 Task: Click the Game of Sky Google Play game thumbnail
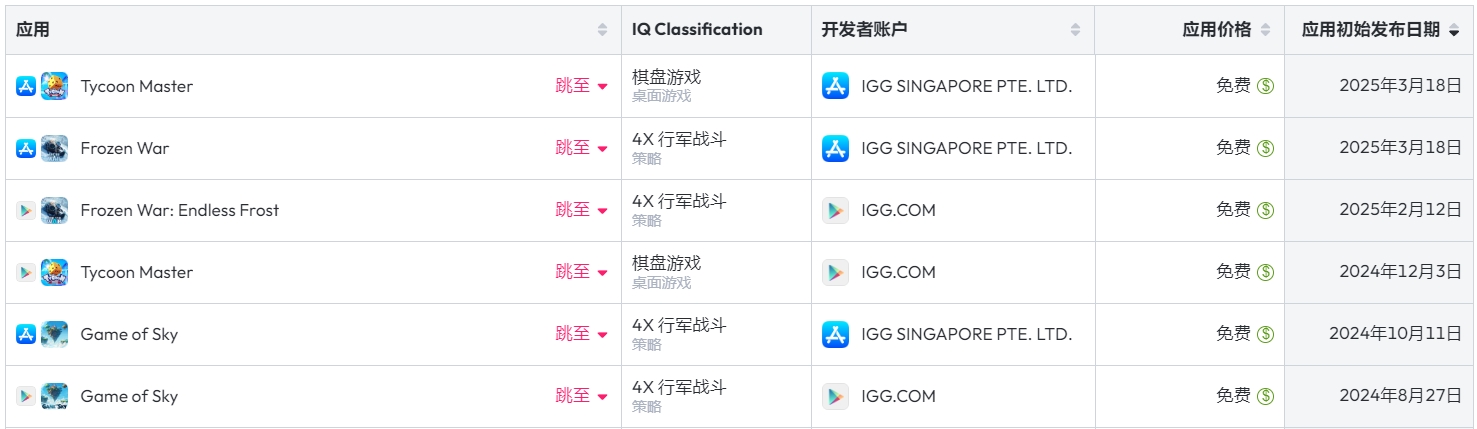click(x=54, y=396)
